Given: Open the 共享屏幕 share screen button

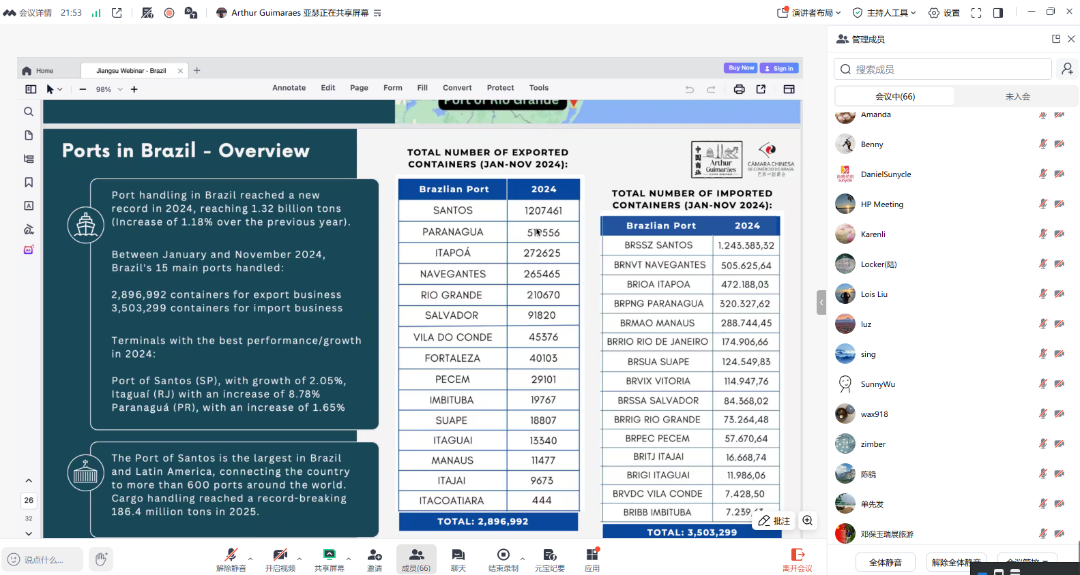Looking at the screenshot, I should (x=329, y=559).
